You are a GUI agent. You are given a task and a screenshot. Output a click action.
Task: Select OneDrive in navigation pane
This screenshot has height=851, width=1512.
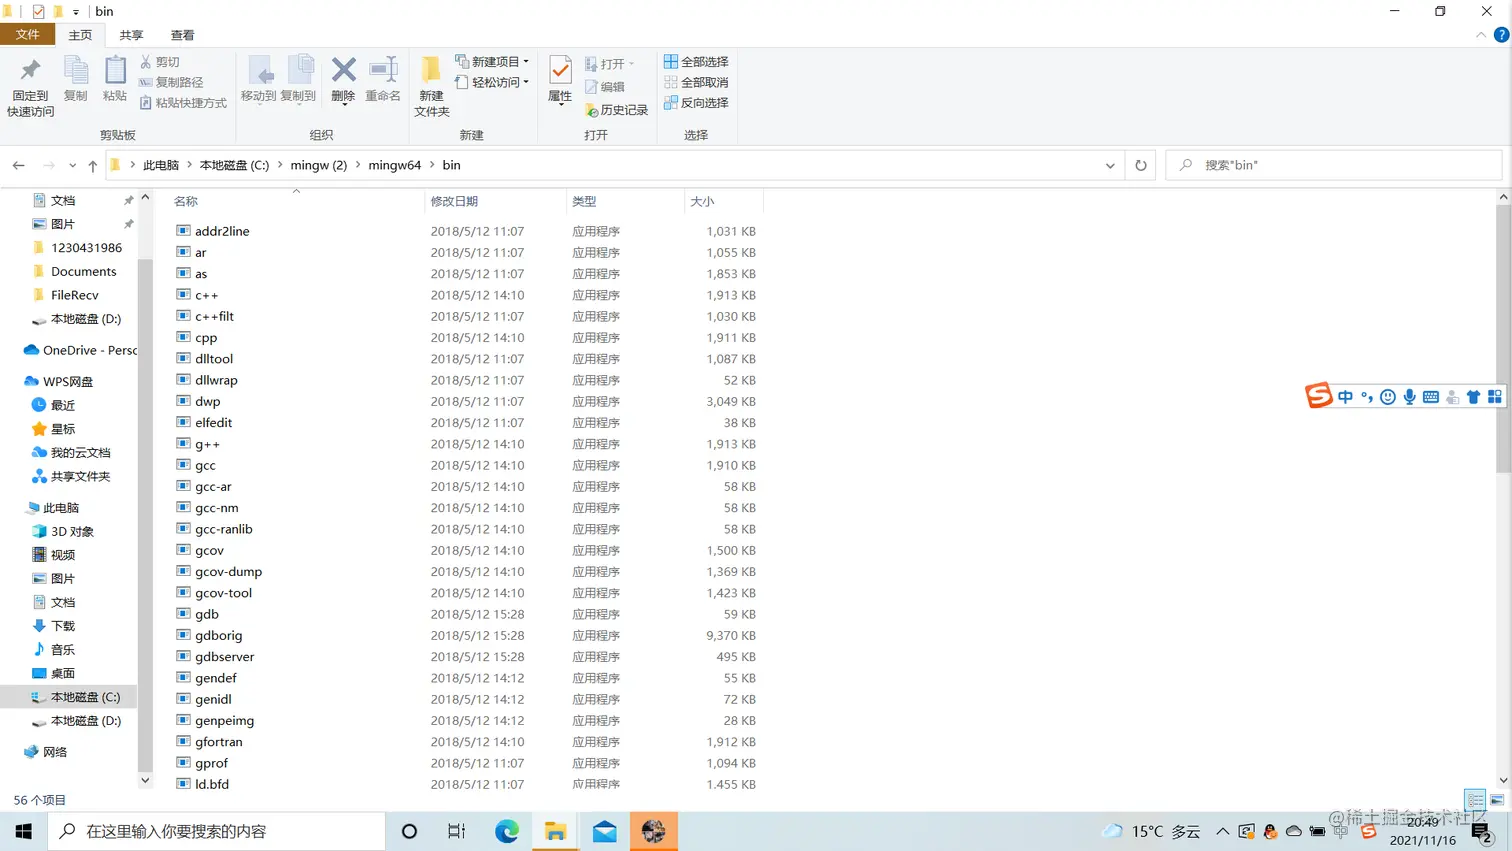tap(80, 350)
